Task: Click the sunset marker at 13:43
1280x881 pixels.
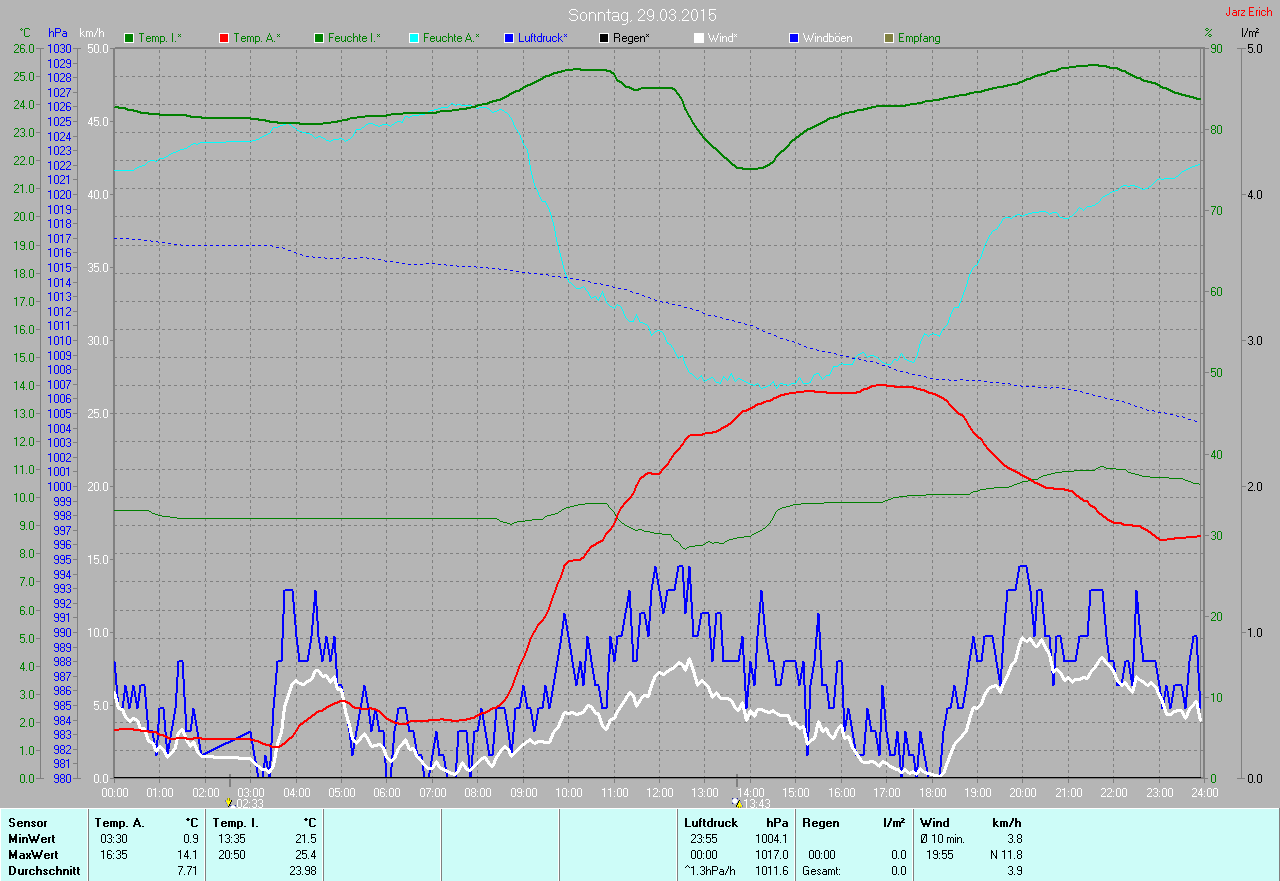Action: click(x=737, y=802)
